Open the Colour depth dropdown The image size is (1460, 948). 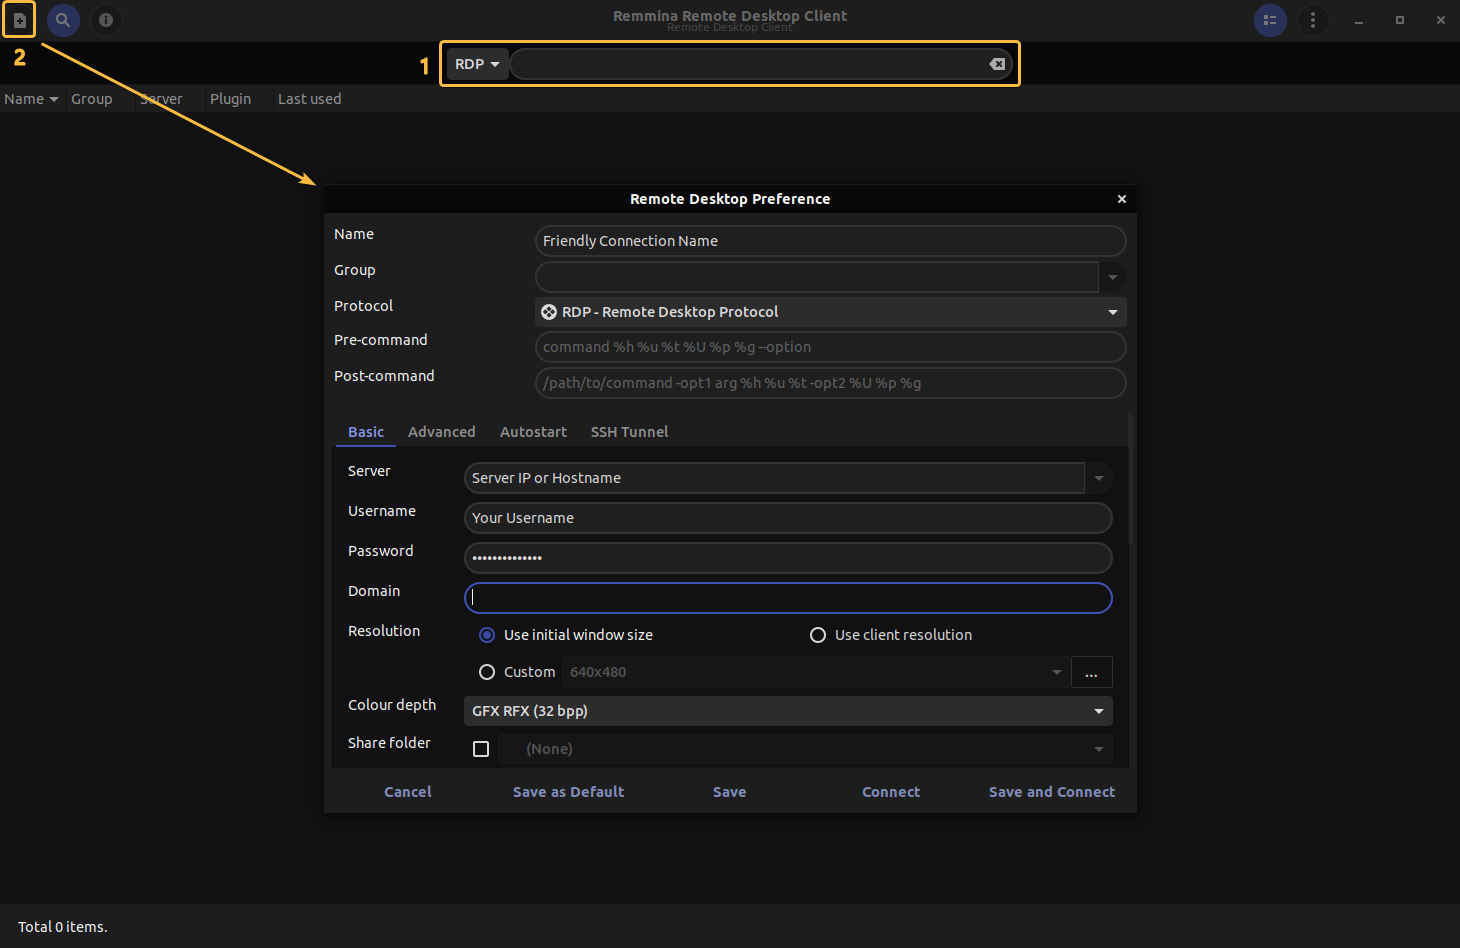tap(788, 711)
